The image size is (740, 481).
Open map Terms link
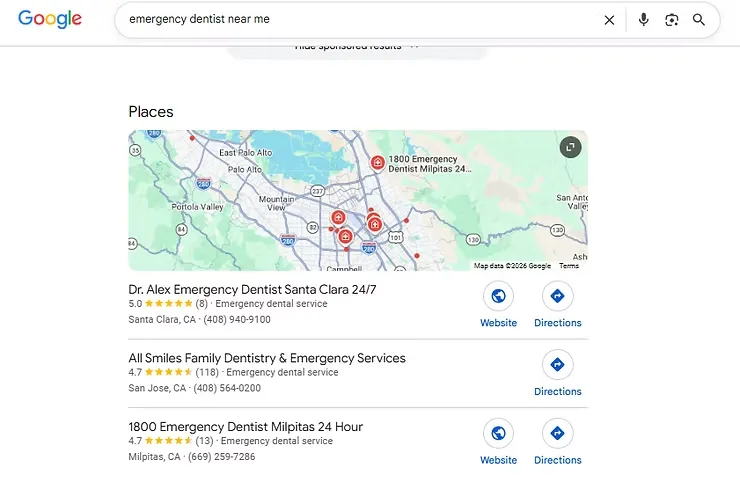point(569,266)
